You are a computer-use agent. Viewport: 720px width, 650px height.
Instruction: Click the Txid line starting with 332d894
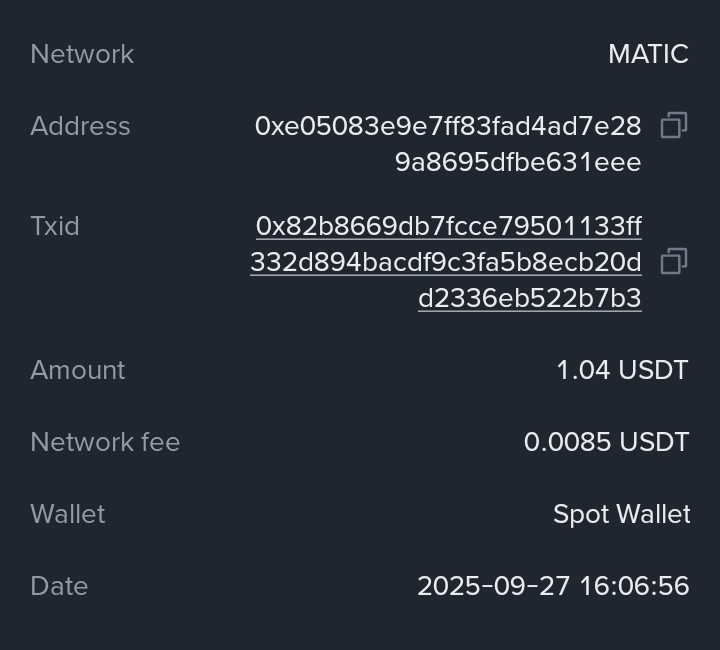(x=446, y=262)
